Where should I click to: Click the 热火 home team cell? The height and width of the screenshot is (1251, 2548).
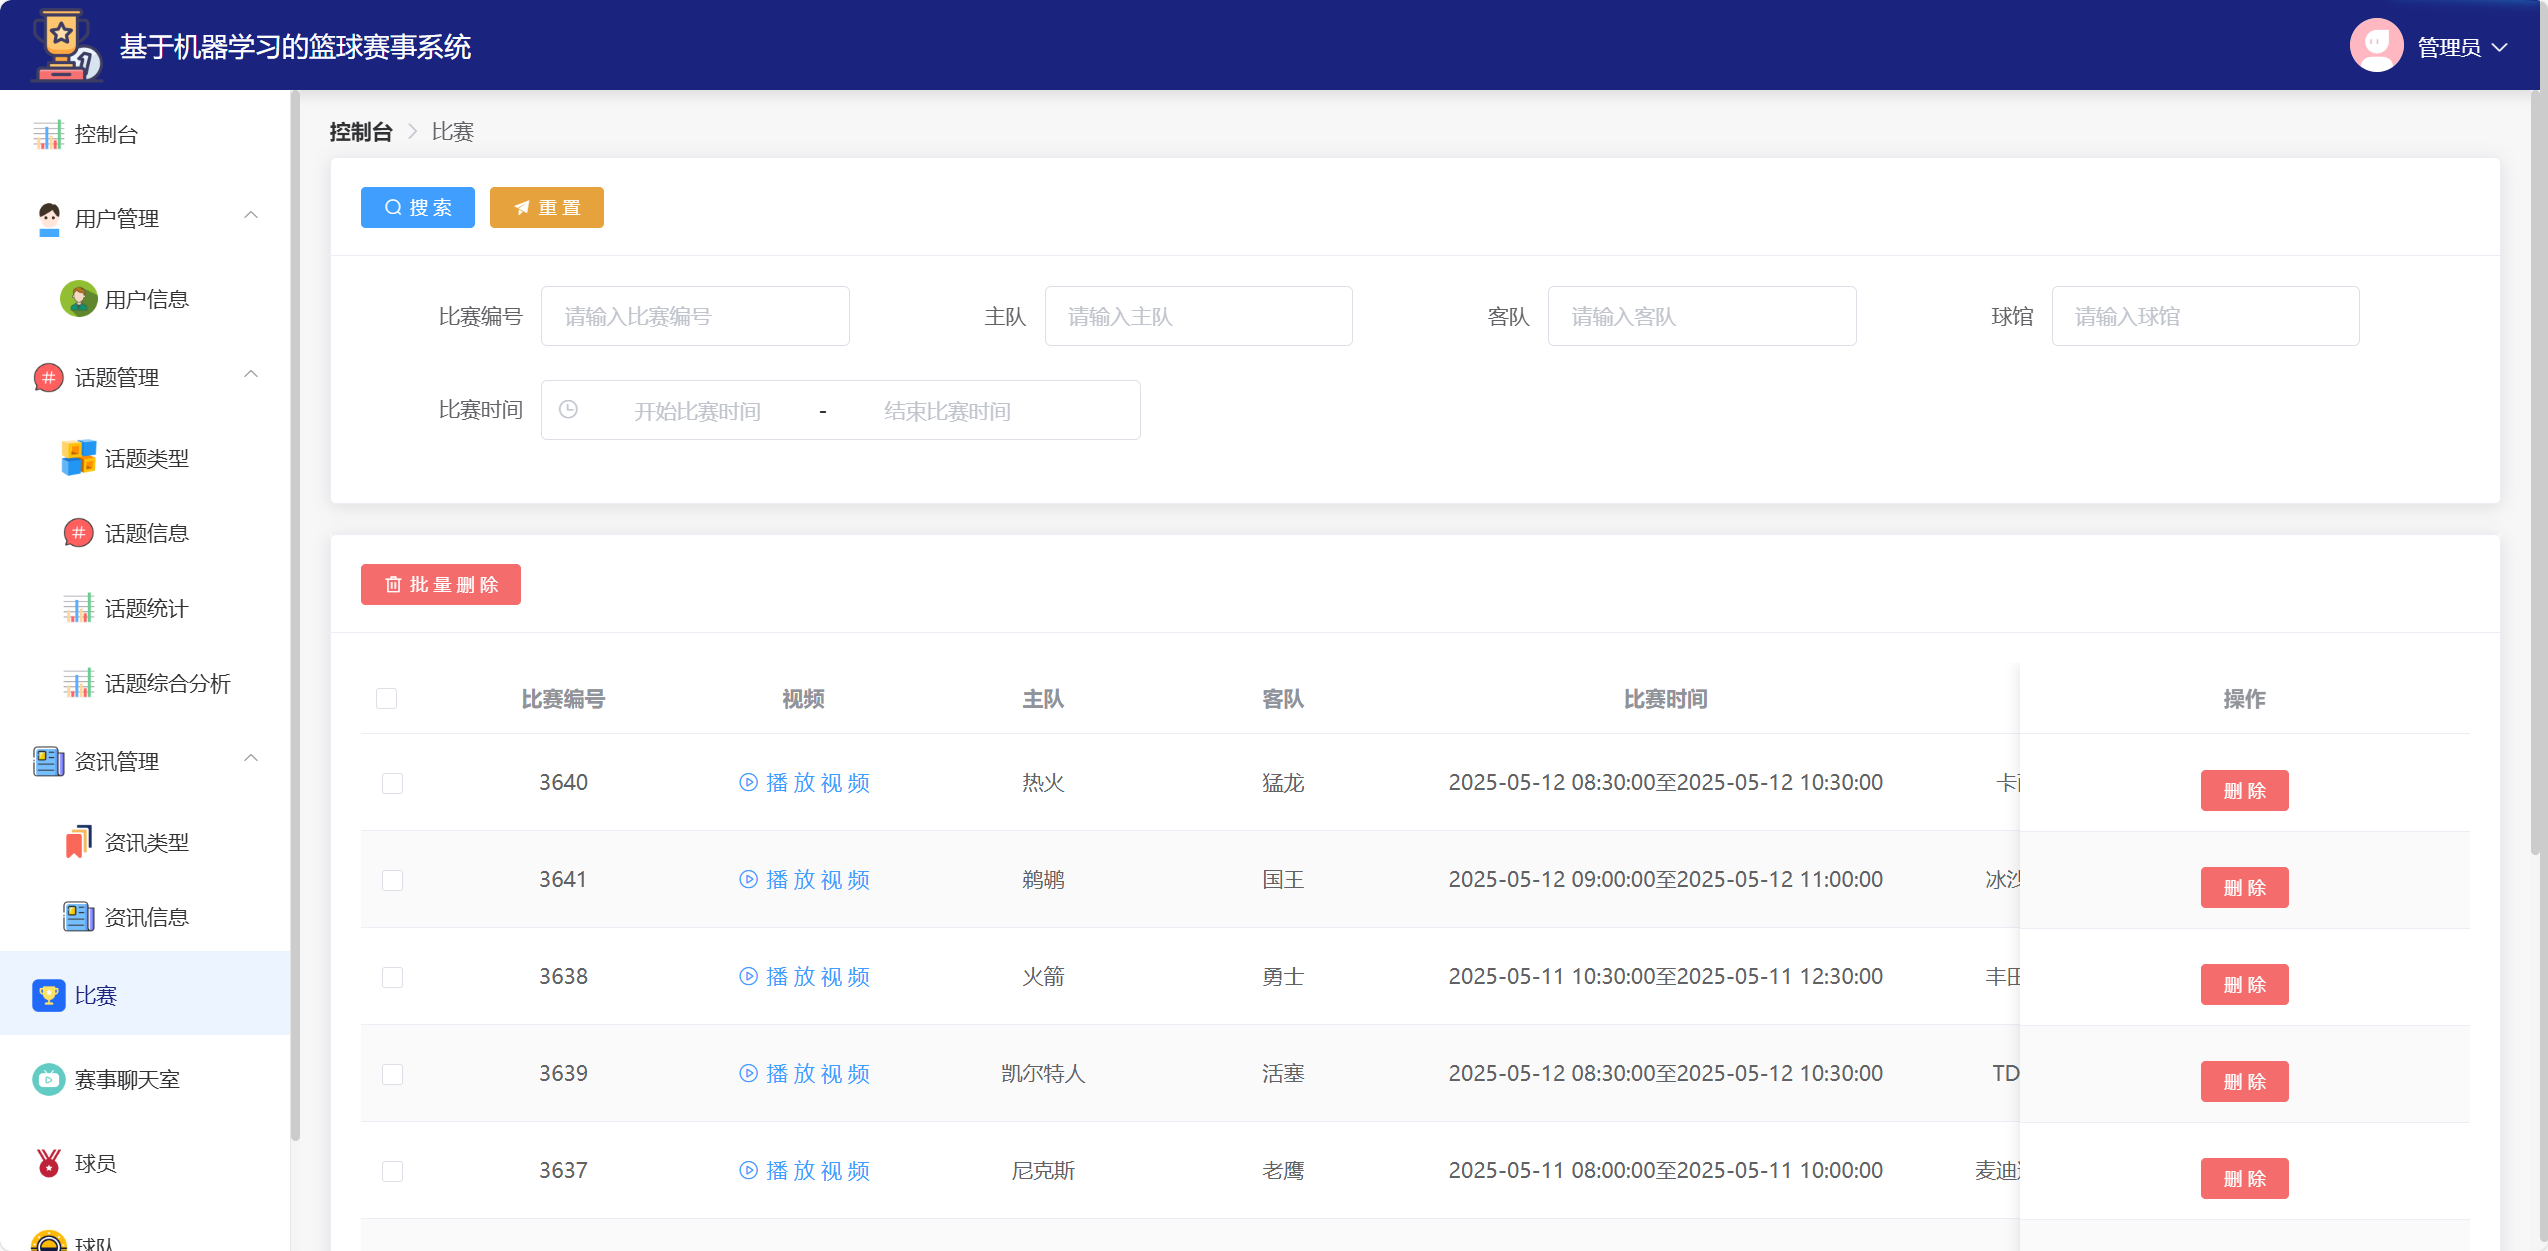(1043, 782)
